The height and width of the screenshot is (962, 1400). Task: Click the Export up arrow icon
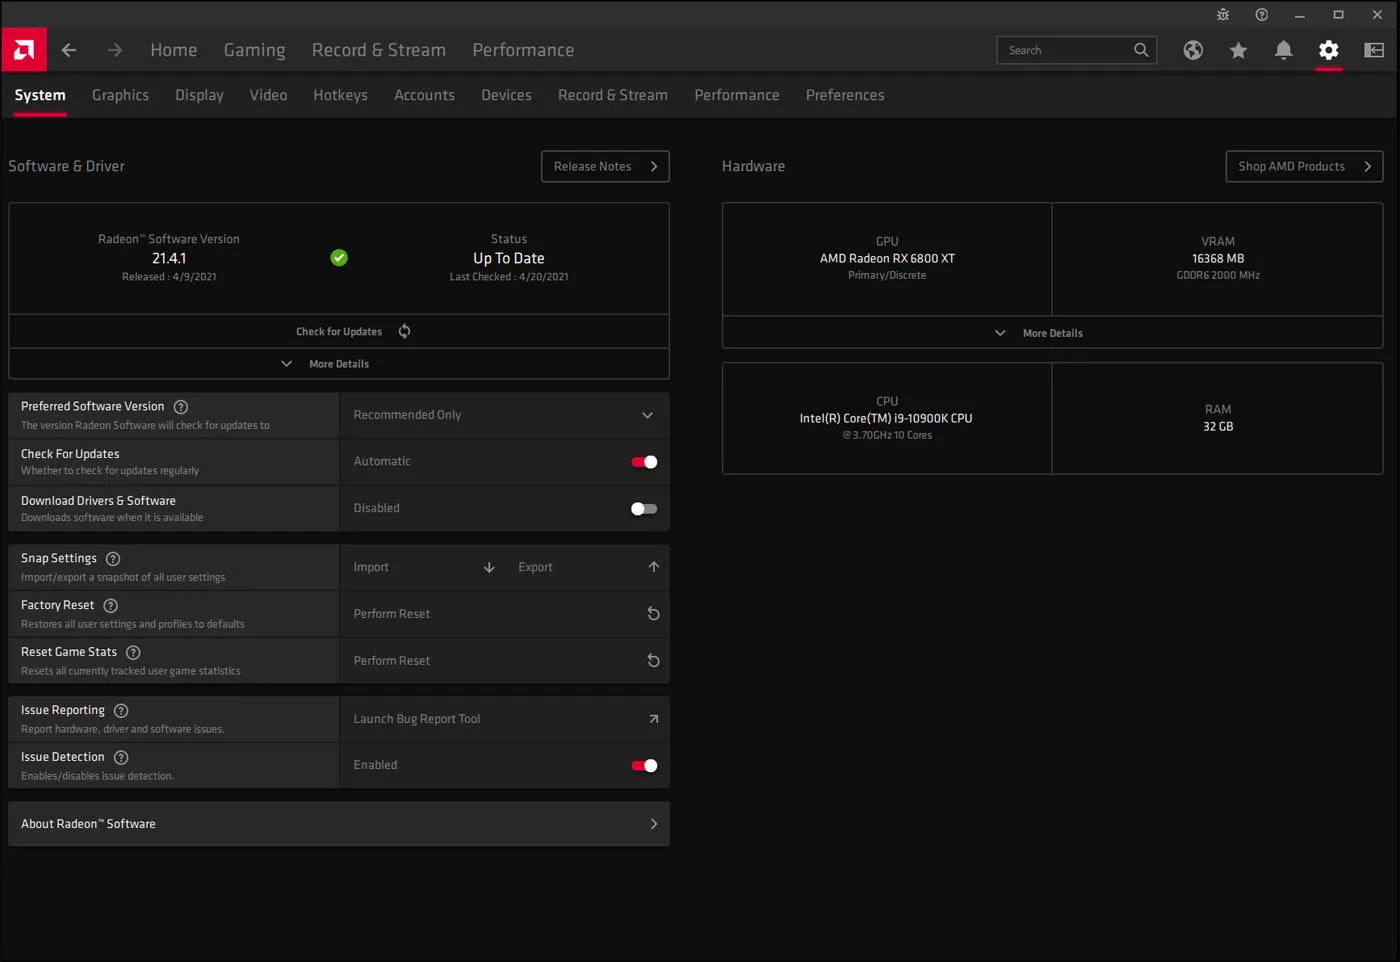(x=654, y=567)
